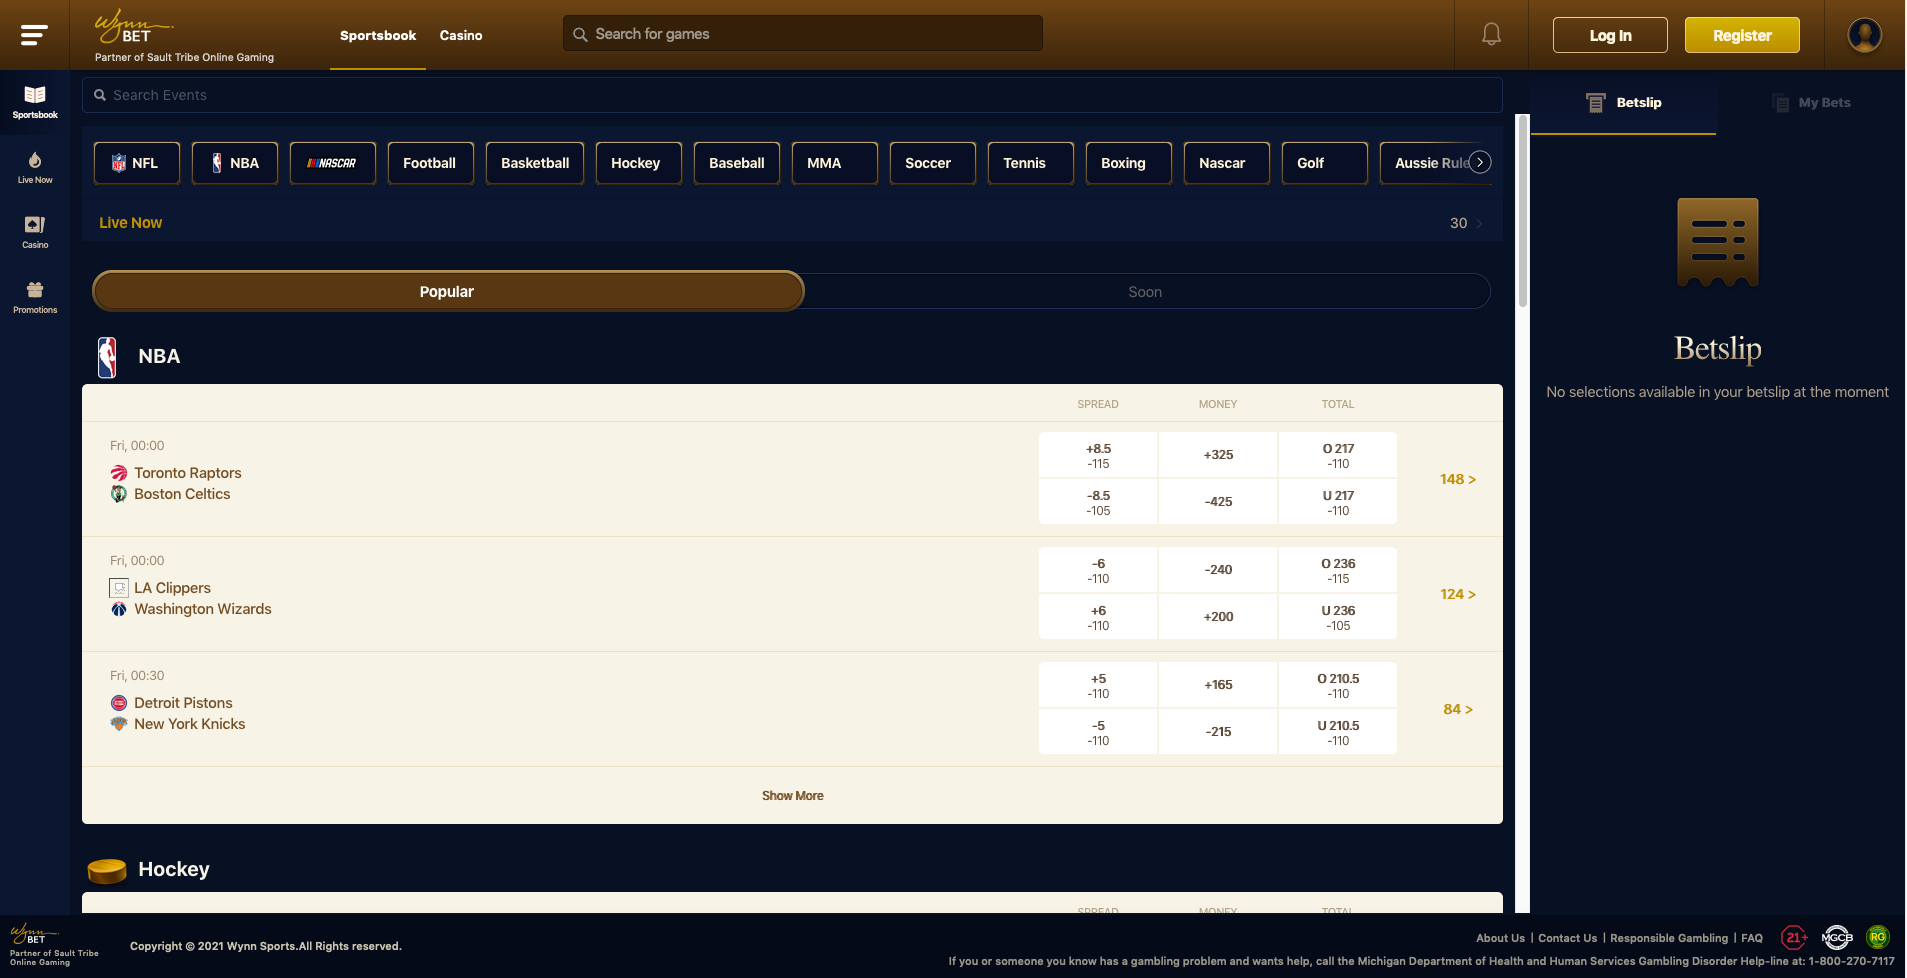Select the Soccer filter
This screenshot has height=978, width=1907.
[x=933, y=163]
